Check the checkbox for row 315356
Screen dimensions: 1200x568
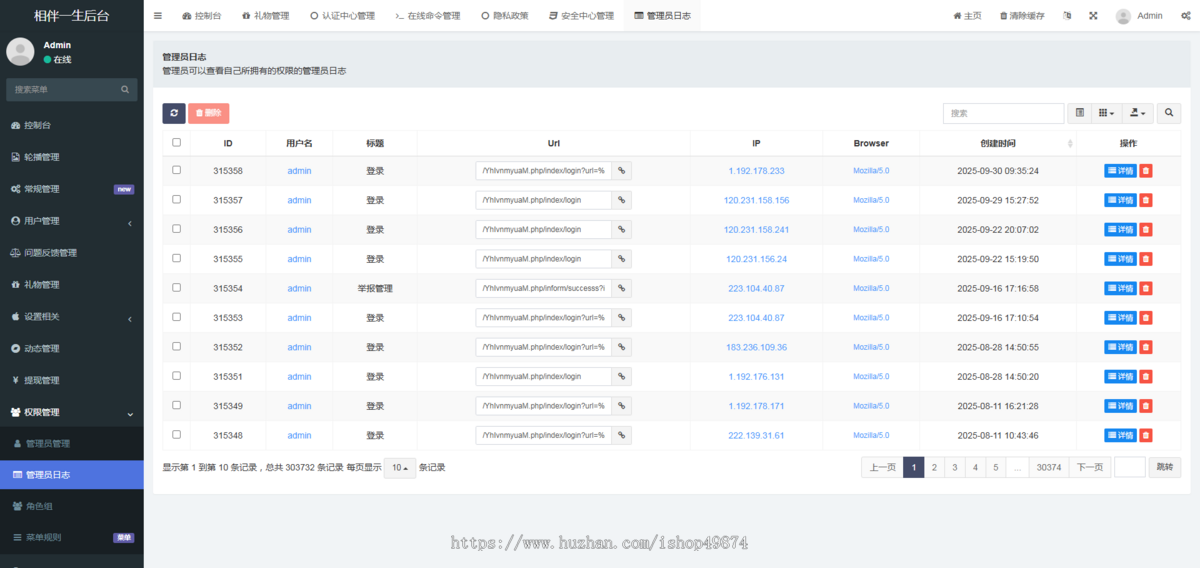click(x=177, y=228)
